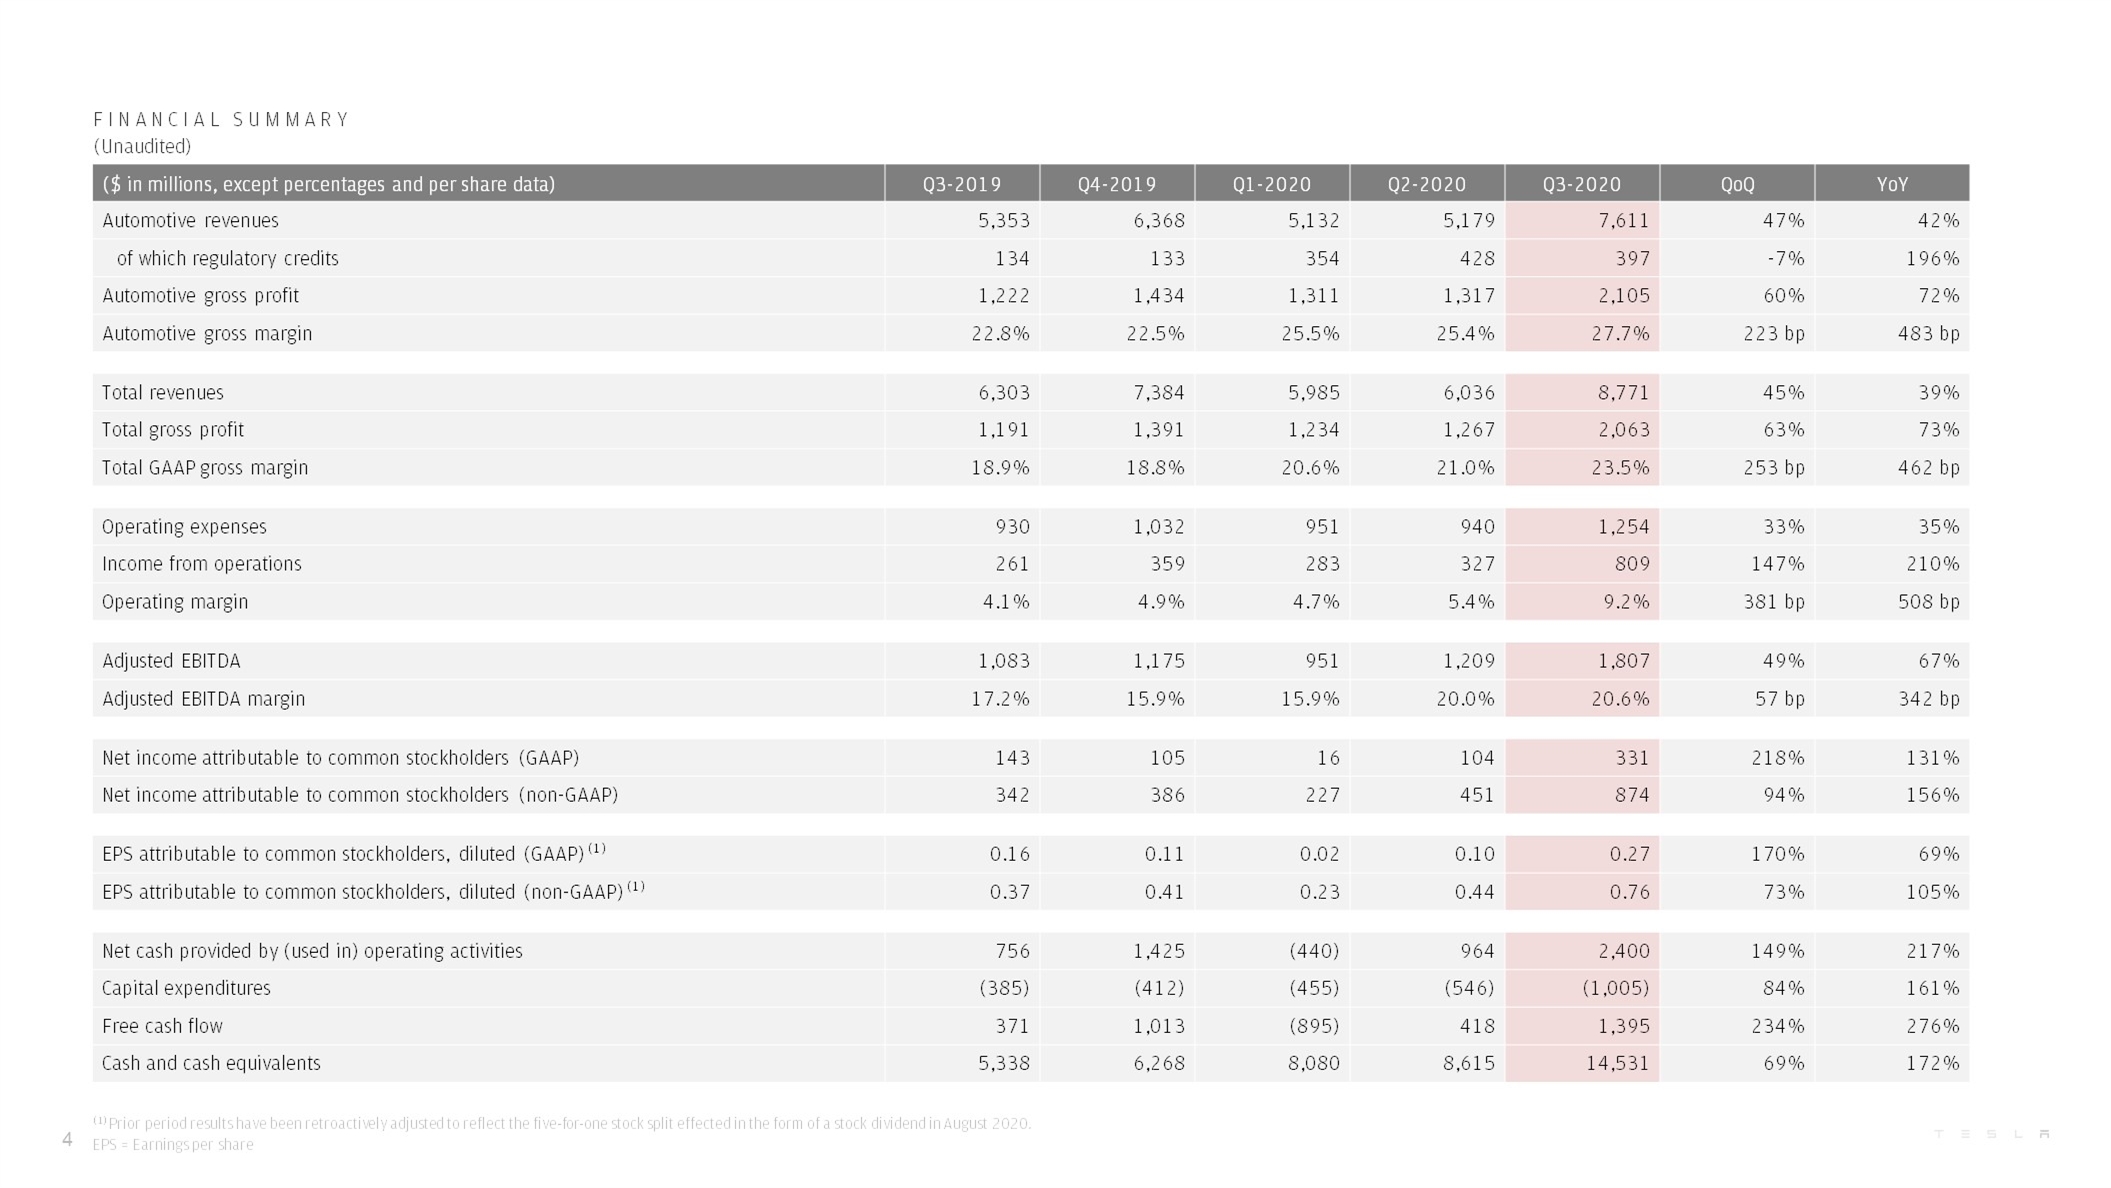The width and height of the screenshot is (2111, 1188).
Task: Select the Q4-2019 column header
Action: coord(1117,184)
